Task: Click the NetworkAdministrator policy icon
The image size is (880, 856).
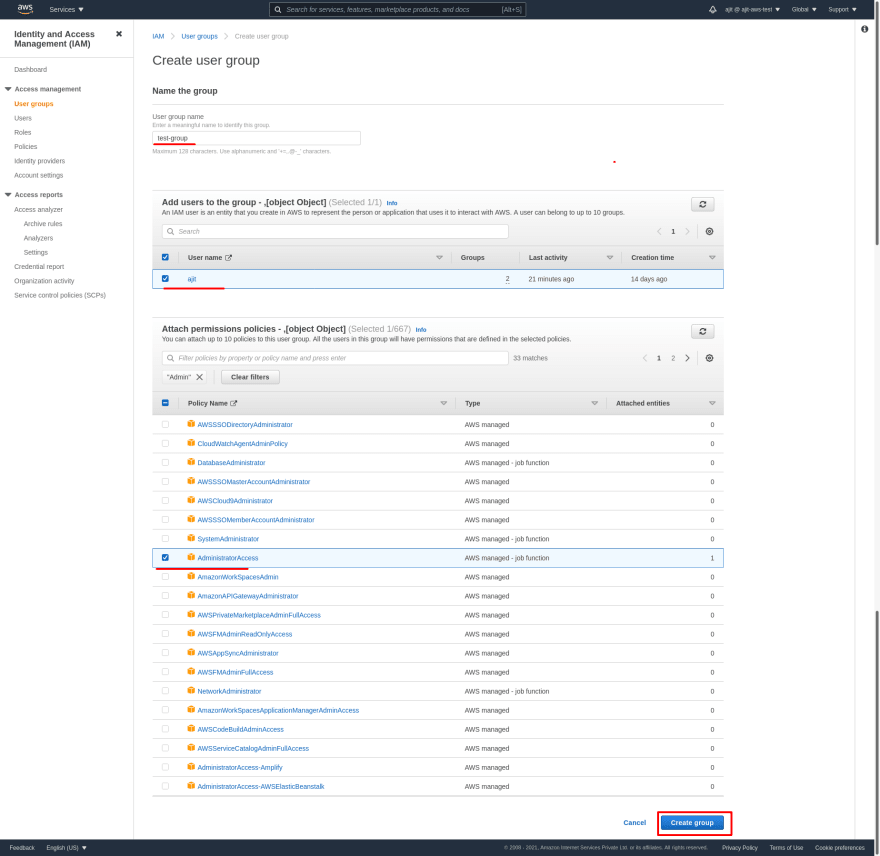Action: [191, 690]
